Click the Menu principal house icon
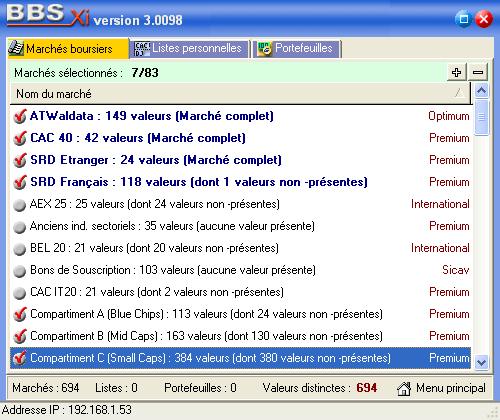This screenshot has height=420, width=500. pyautogui.click(x=404, y=389)
